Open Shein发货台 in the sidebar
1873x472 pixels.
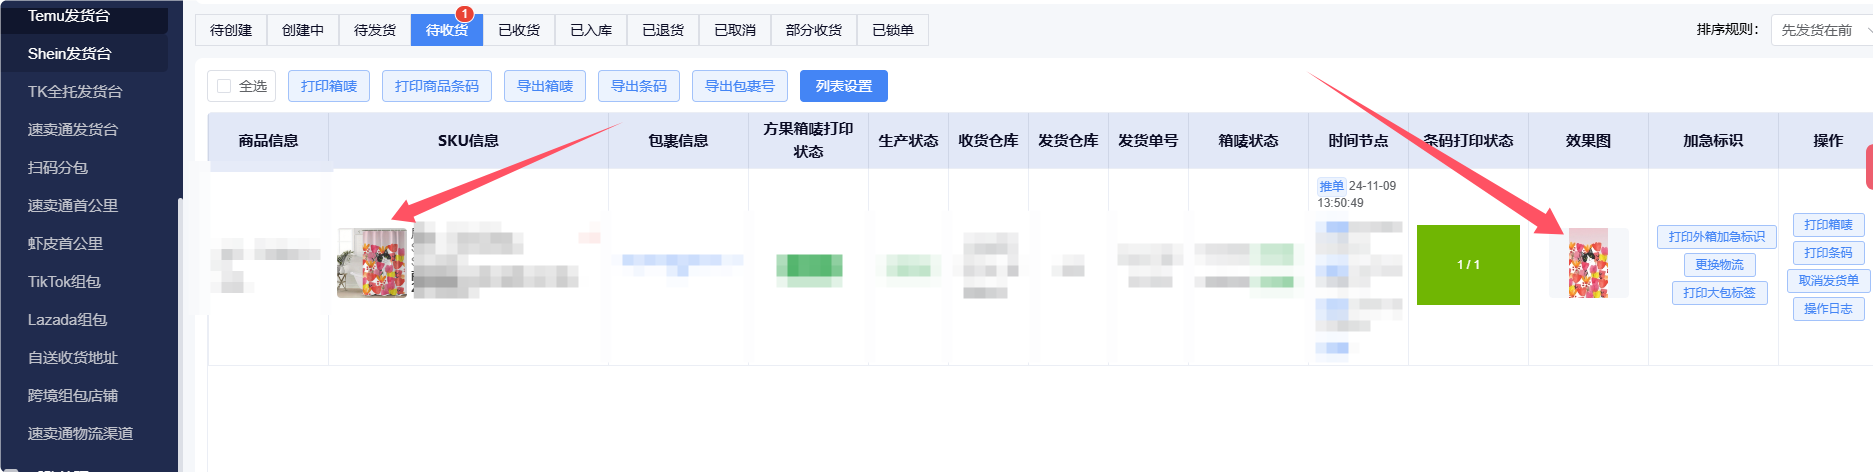click(70, 54)
